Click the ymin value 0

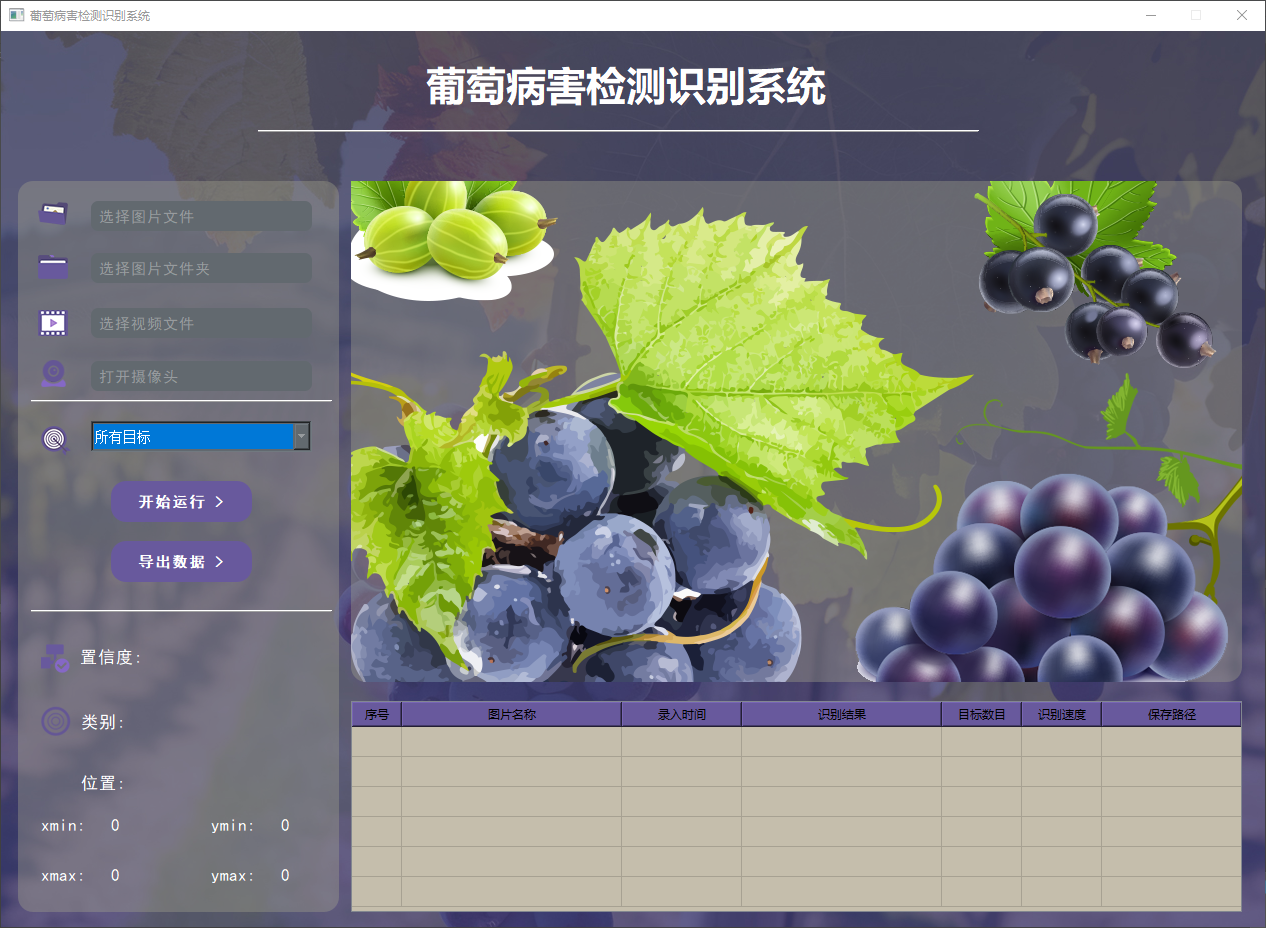(x=285, y=825)
